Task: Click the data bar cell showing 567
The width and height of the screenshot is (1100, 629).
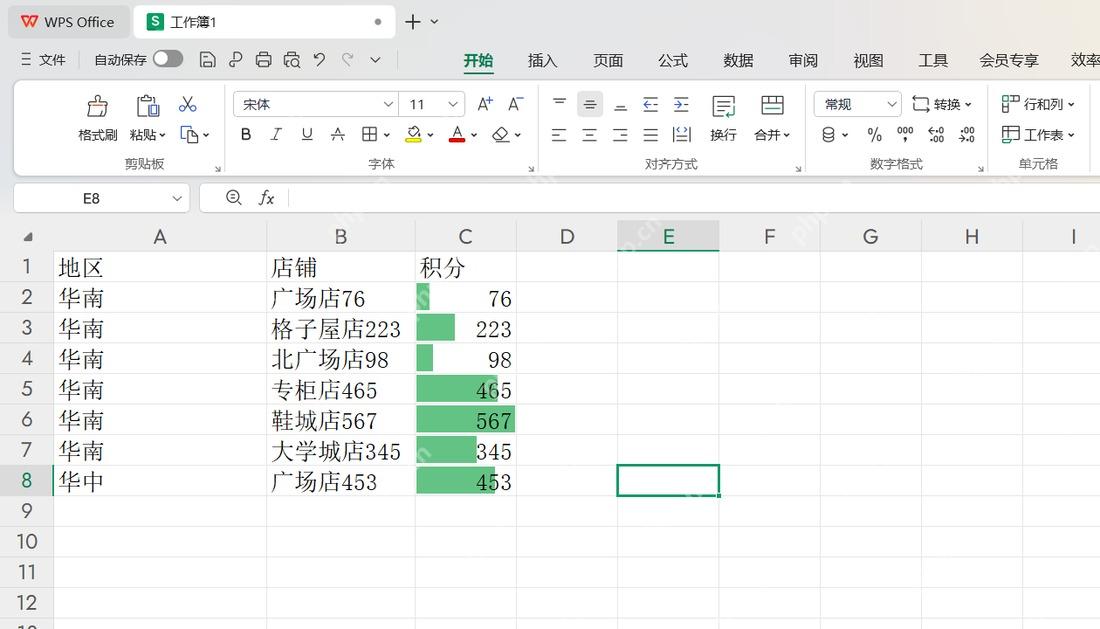Action: (466, 420)
